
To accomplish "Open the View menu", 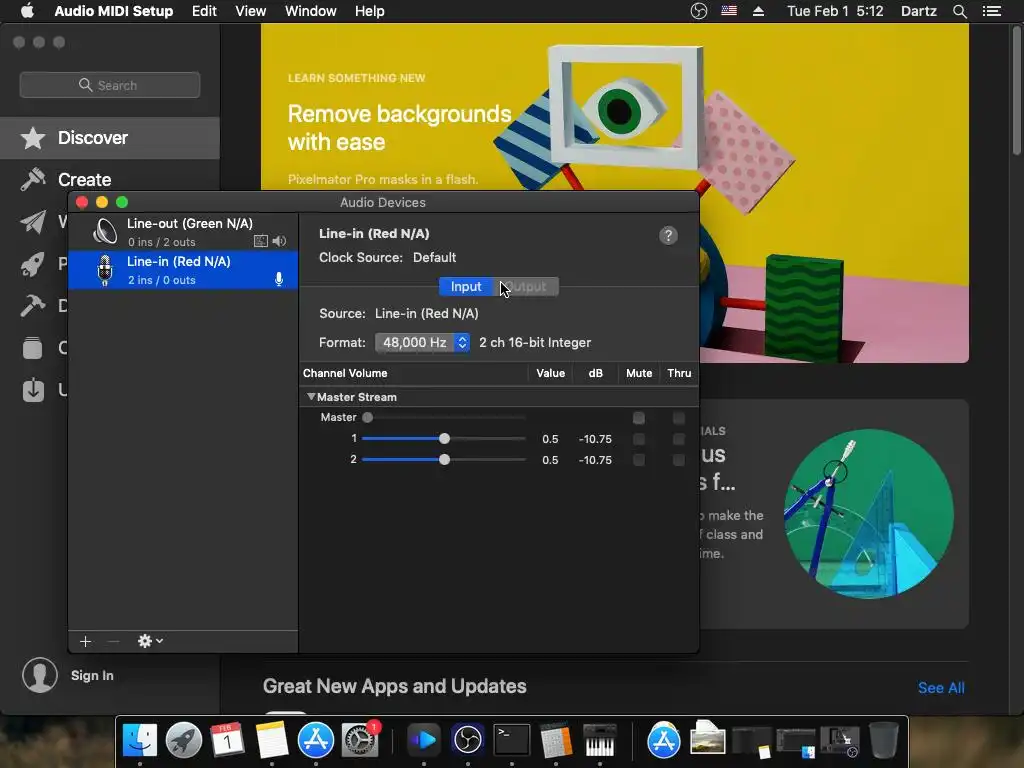I will click(251, 11).
